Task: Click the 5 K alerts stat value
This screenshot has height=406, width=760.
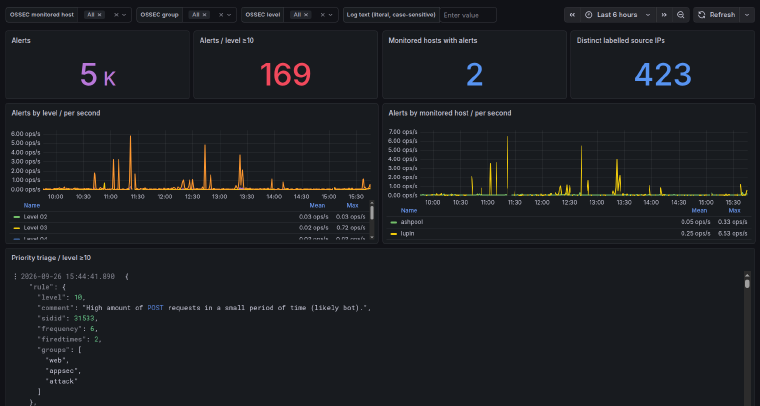Action: click(x=97, y=75)
